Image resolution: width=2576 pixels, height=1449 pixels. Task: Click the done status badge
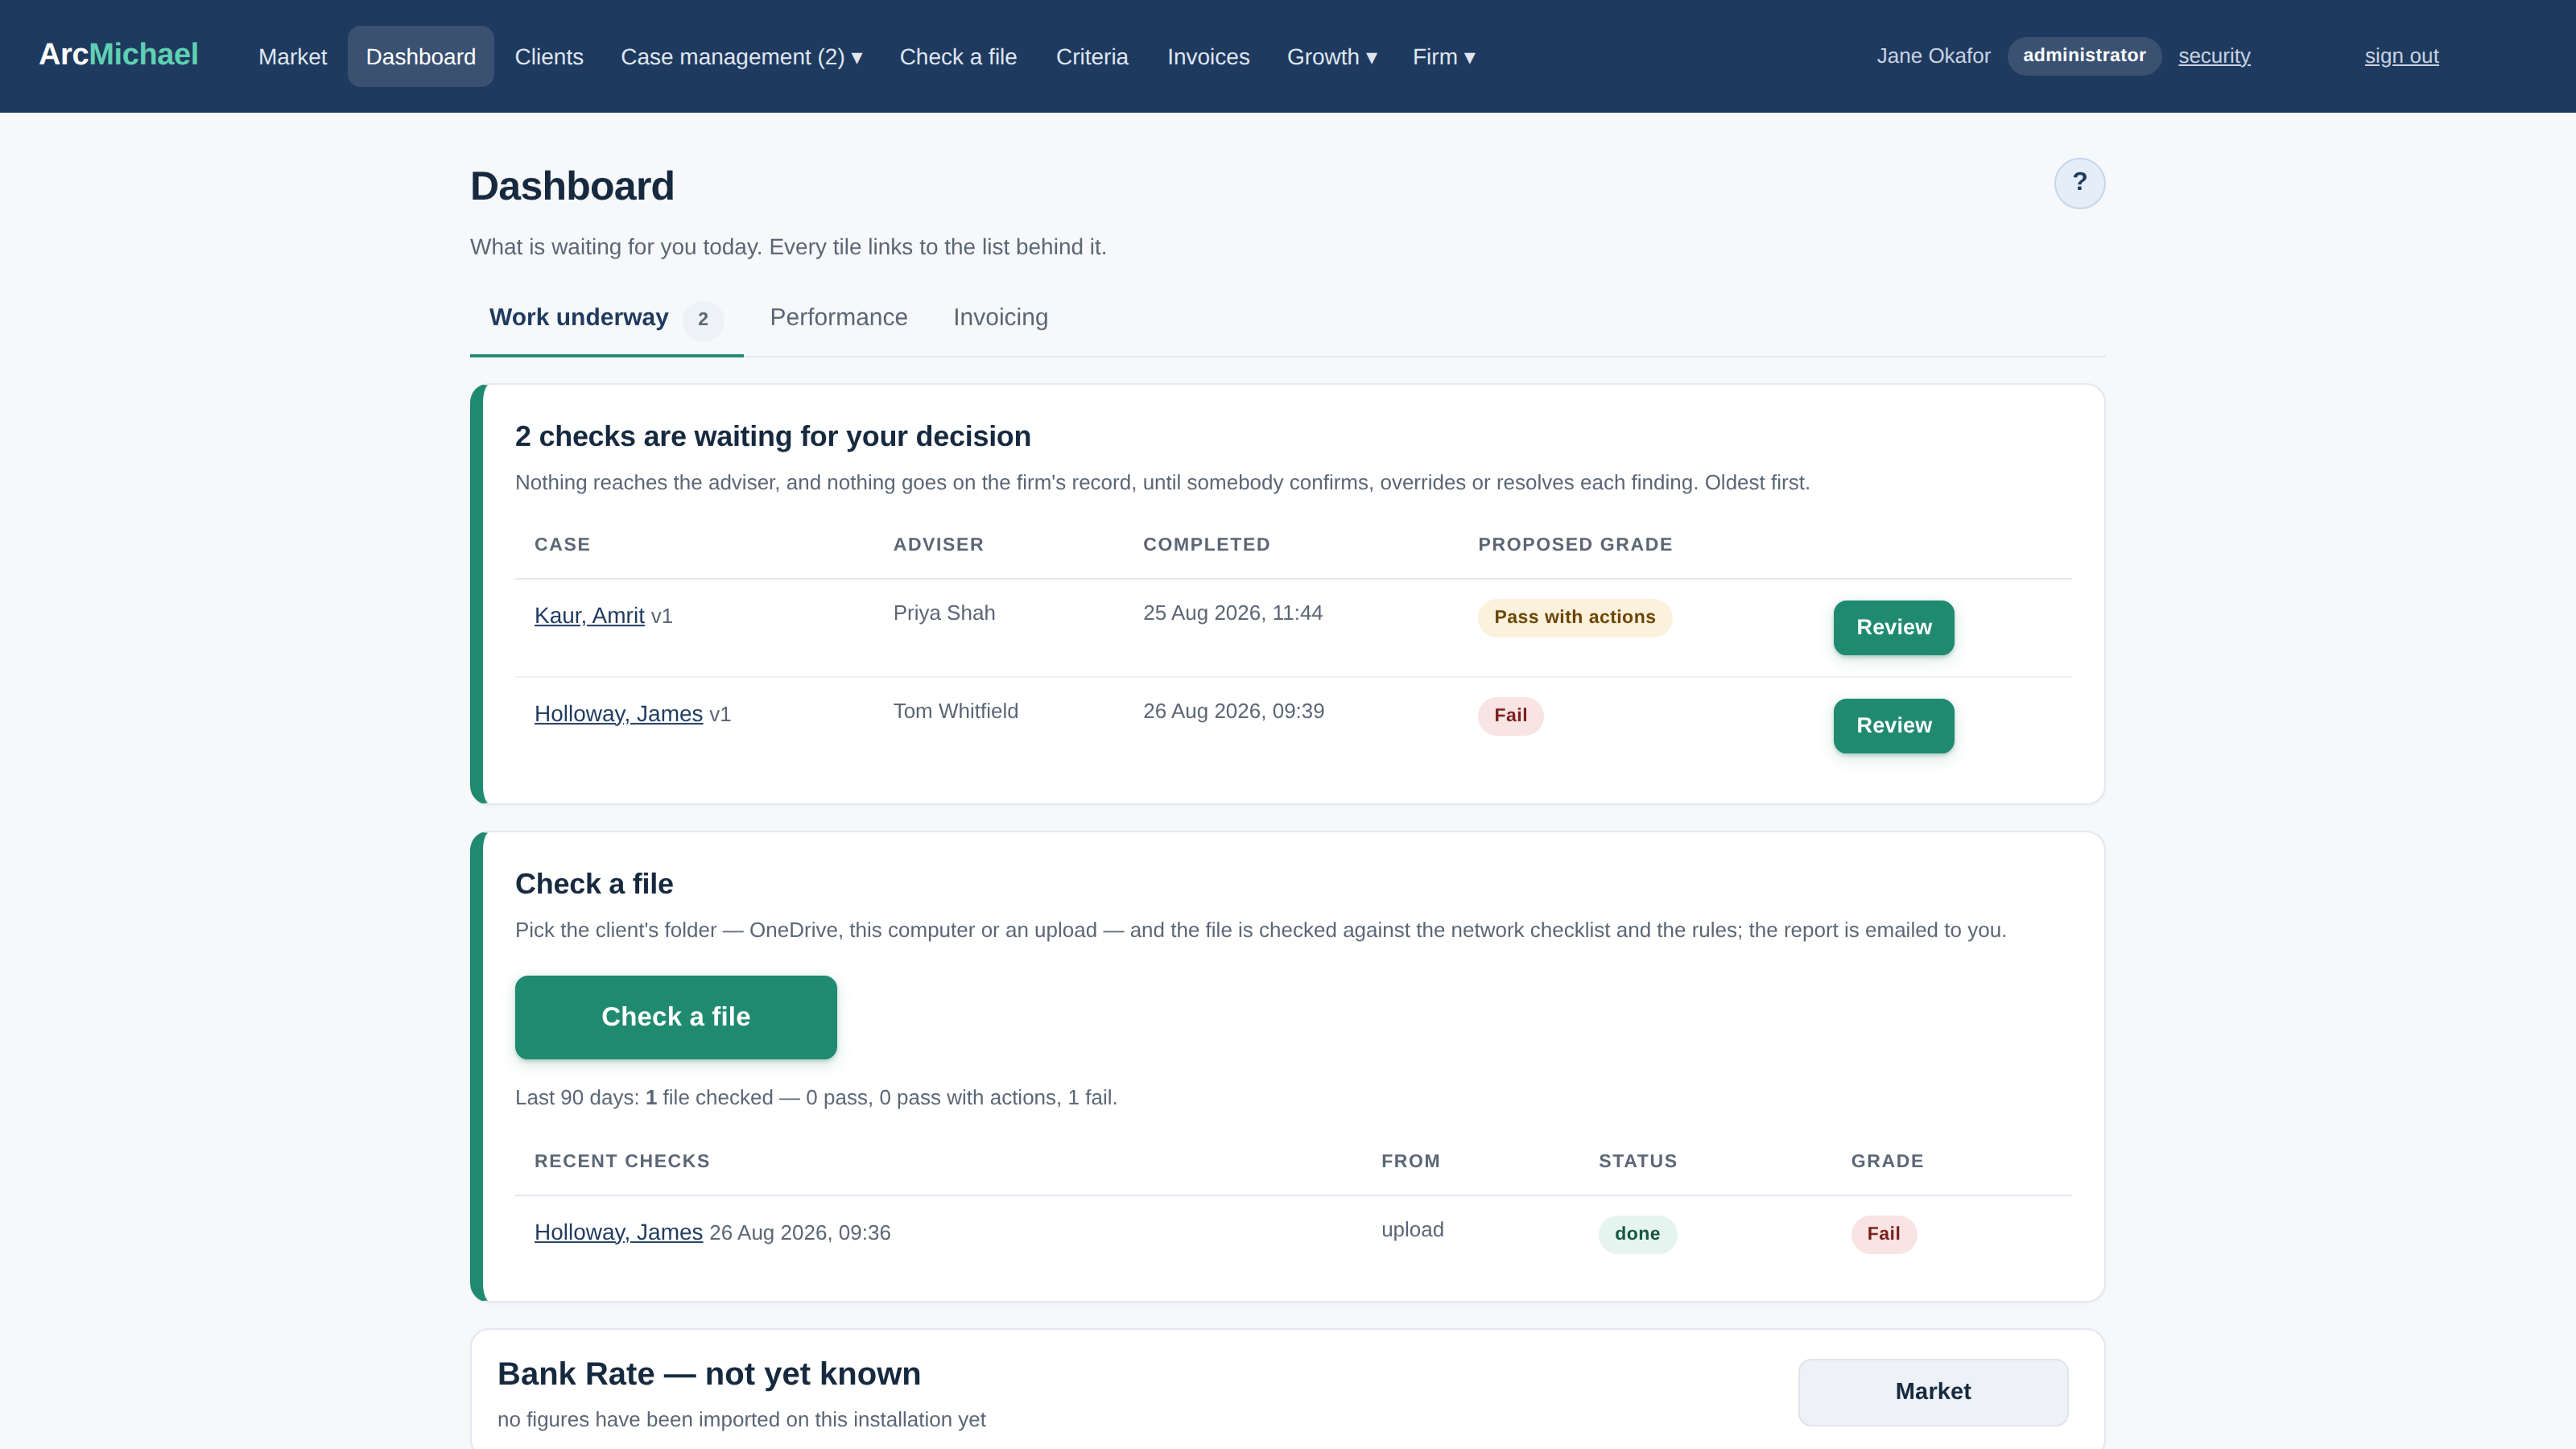[x=1637, y=1234]
